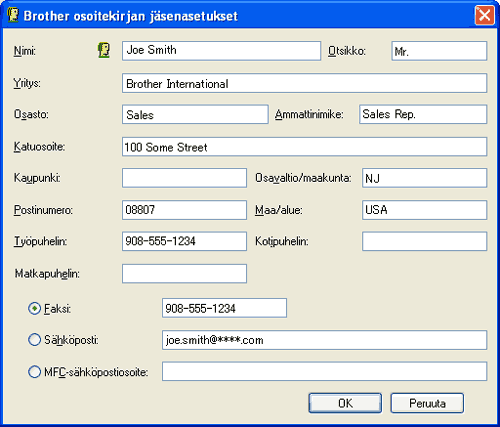The width and height of the screenshot is (500, 427).
Task: Click the Ammattinimike field with Sales Rep.
Action: [423, 114]
